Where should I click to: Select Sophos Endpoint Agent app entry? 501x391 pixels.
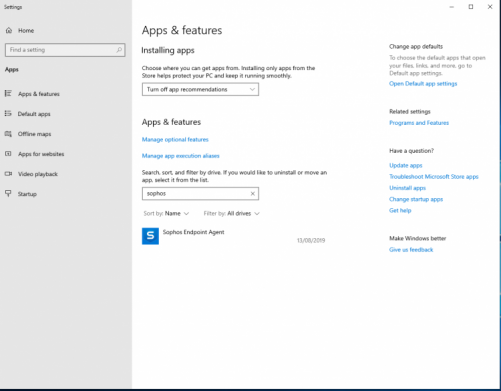click(x=234, y=236)
